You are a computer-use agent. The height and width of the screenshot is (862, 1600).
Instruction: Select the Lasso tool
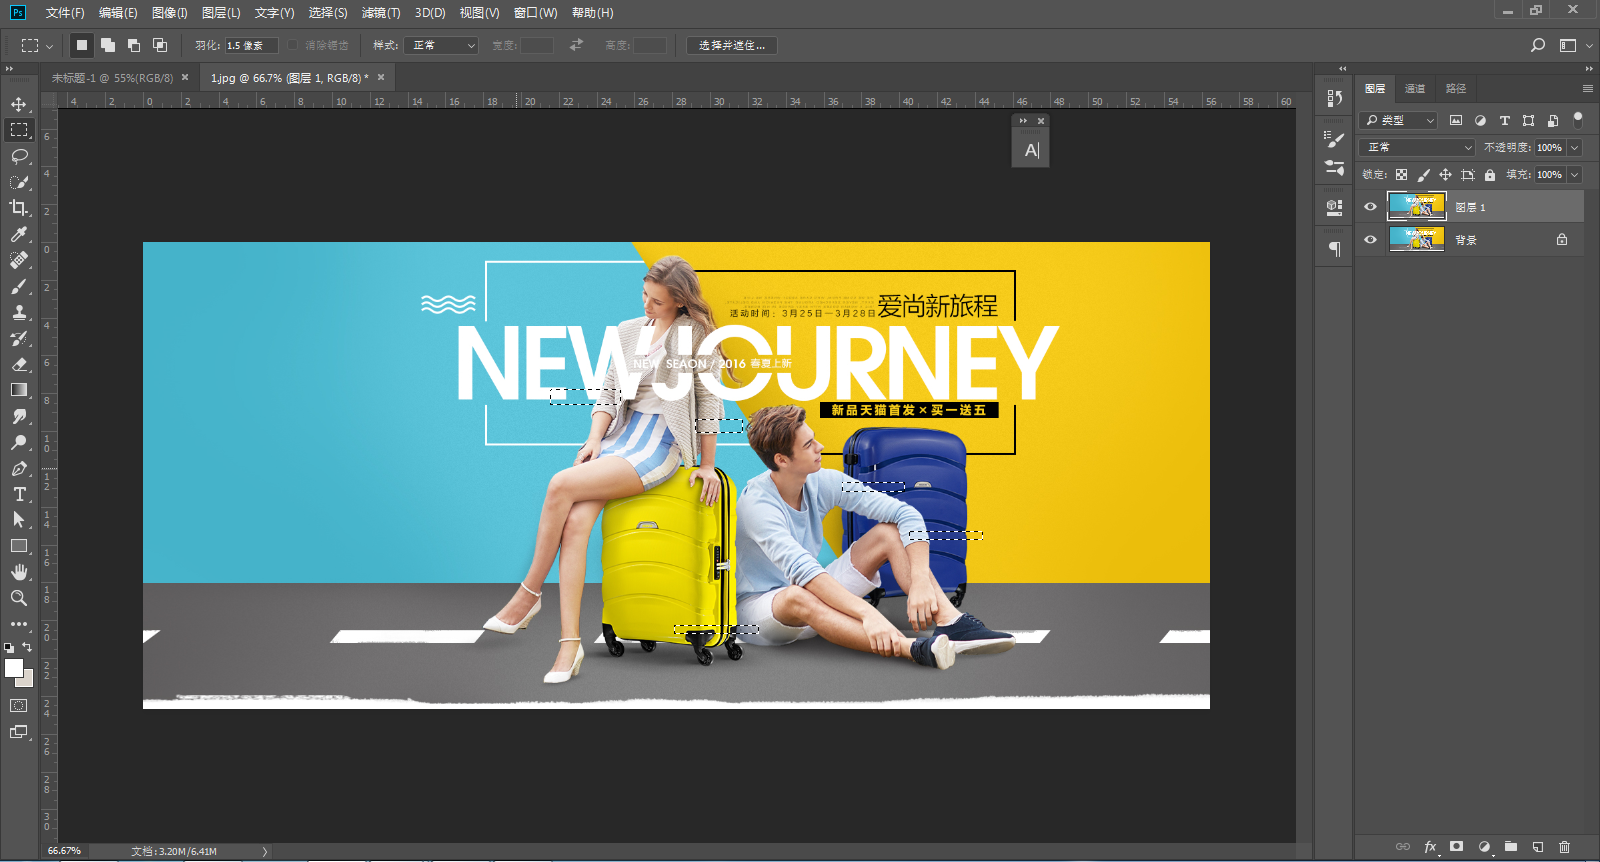point(19,156)
